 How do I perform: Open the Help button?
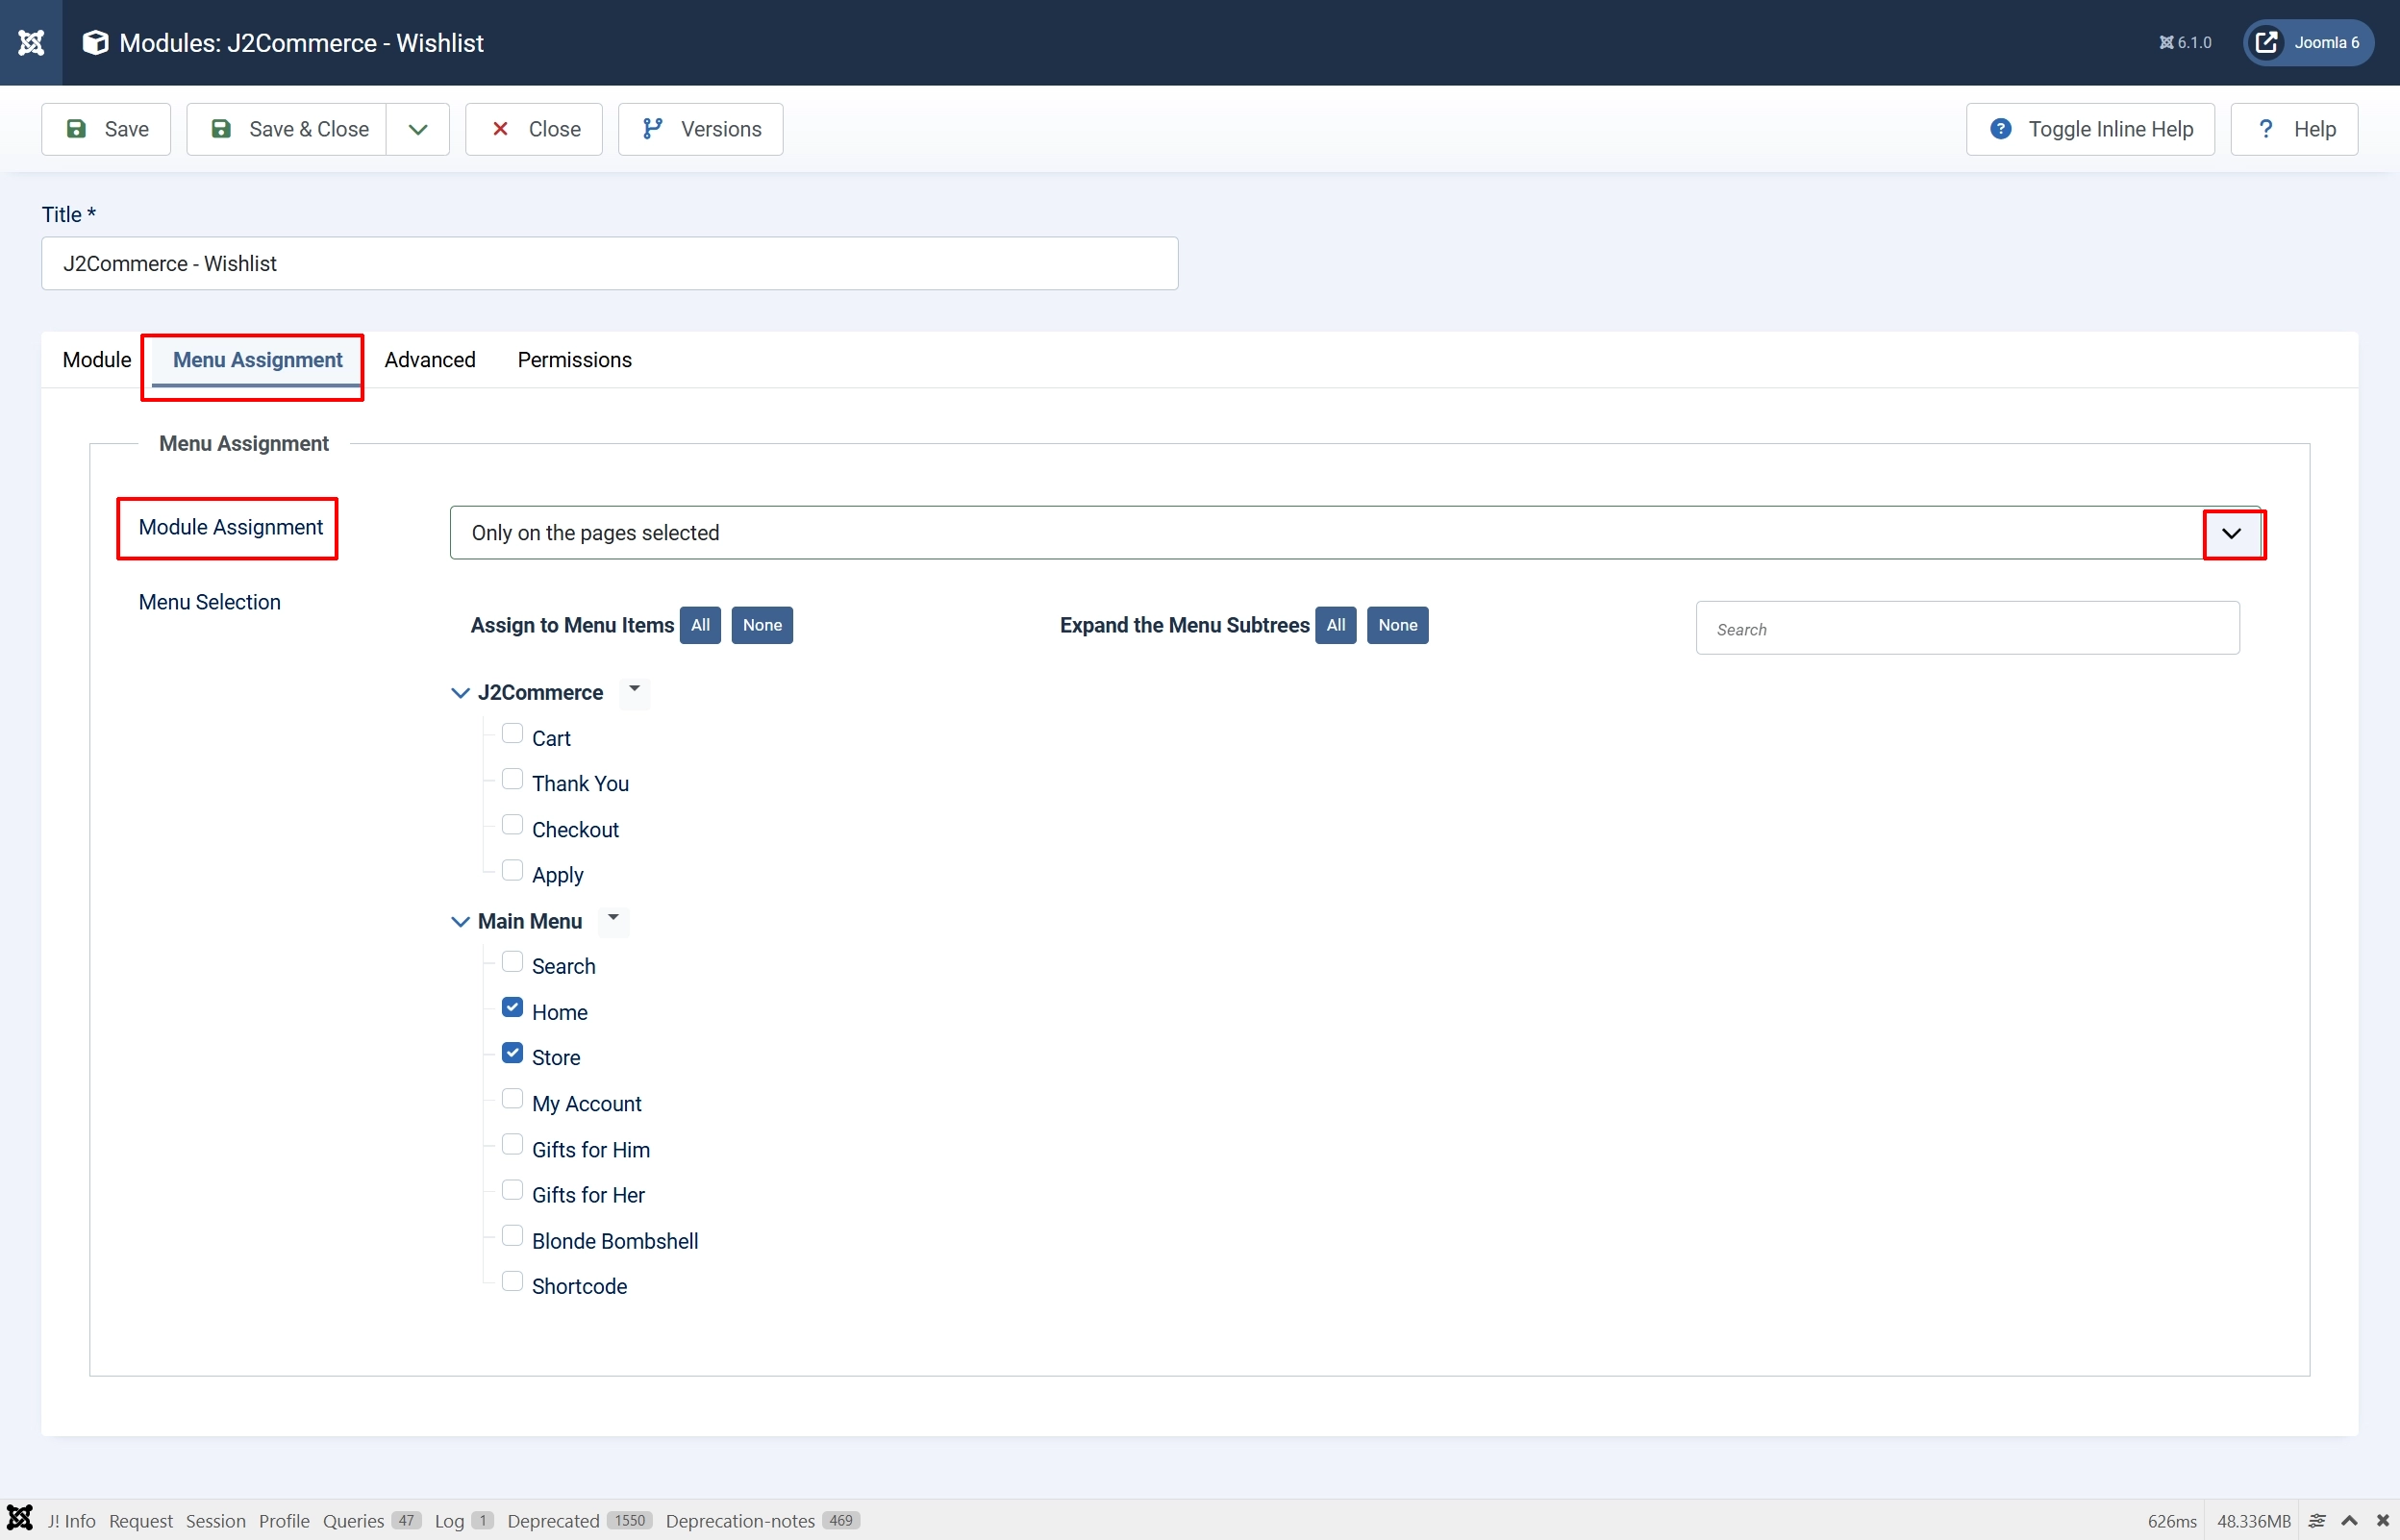pyautogui.click(x=2294, y=129)
